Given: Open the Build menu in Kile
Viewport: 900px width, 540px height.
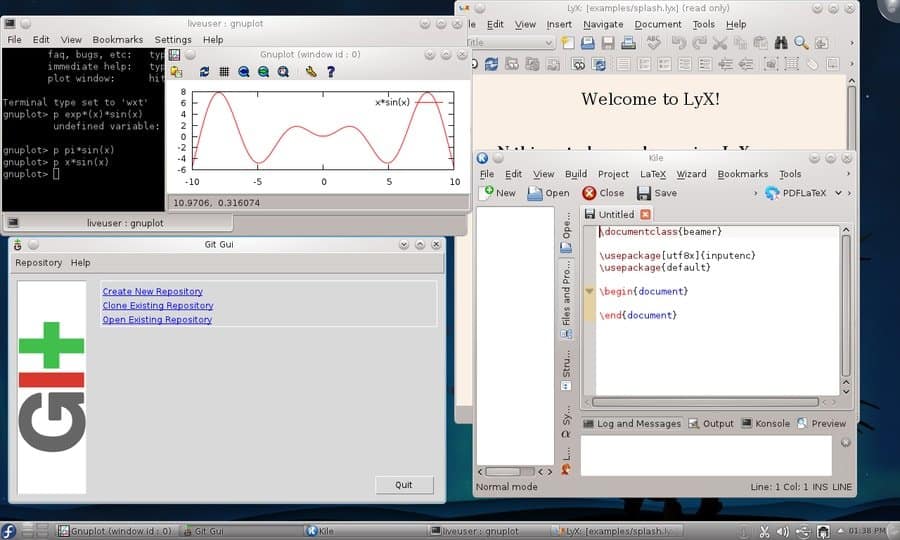Looking at the screenshot, I should coord(576,174).
